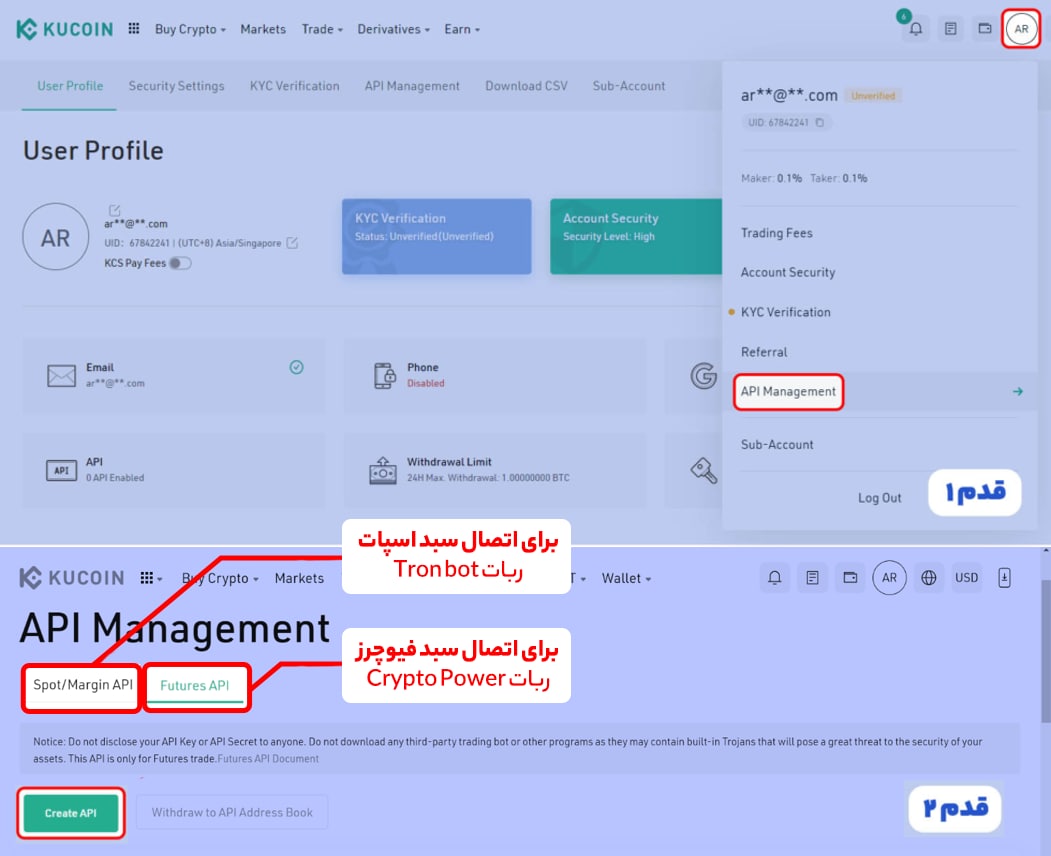1051x856 pixels.
Task: Open the Account Security level card
Action: 635,236
